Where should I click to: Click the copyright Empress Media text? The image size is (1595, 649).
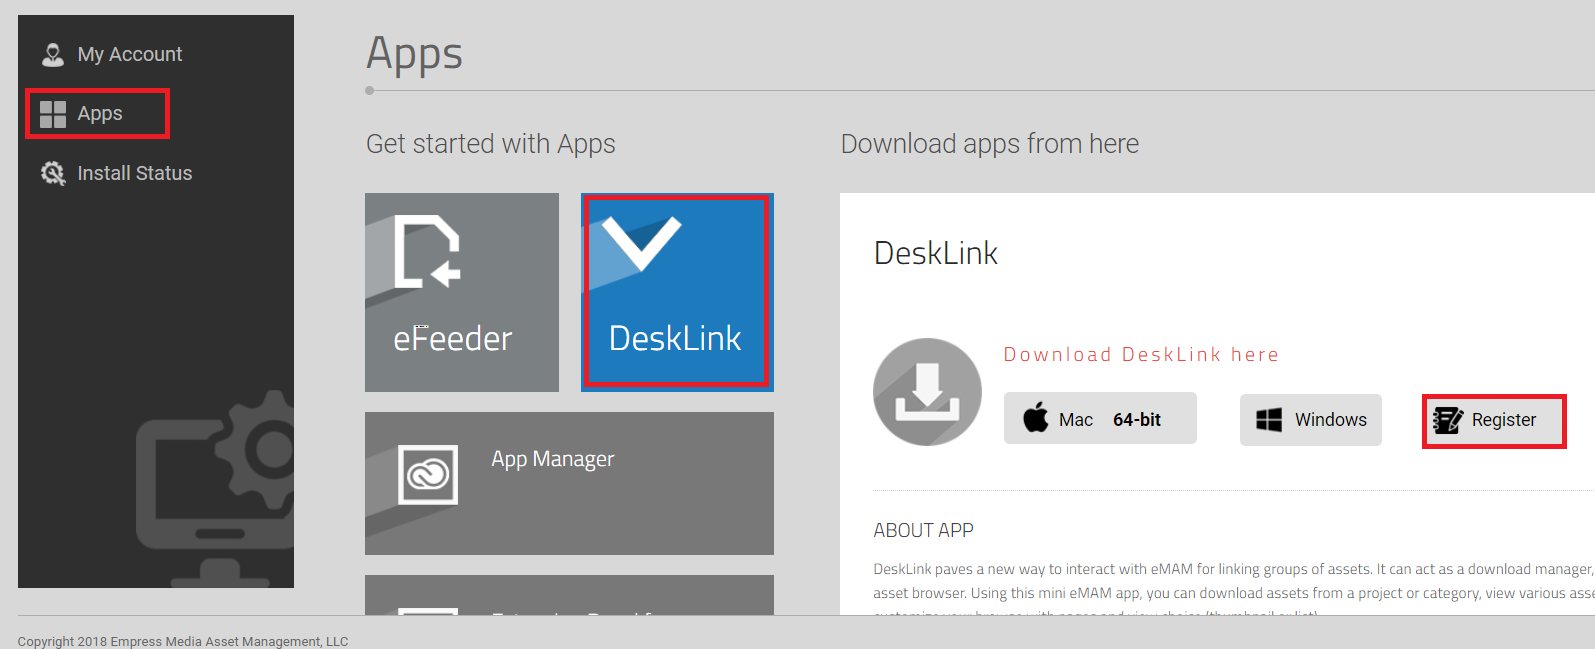point(183,642)
